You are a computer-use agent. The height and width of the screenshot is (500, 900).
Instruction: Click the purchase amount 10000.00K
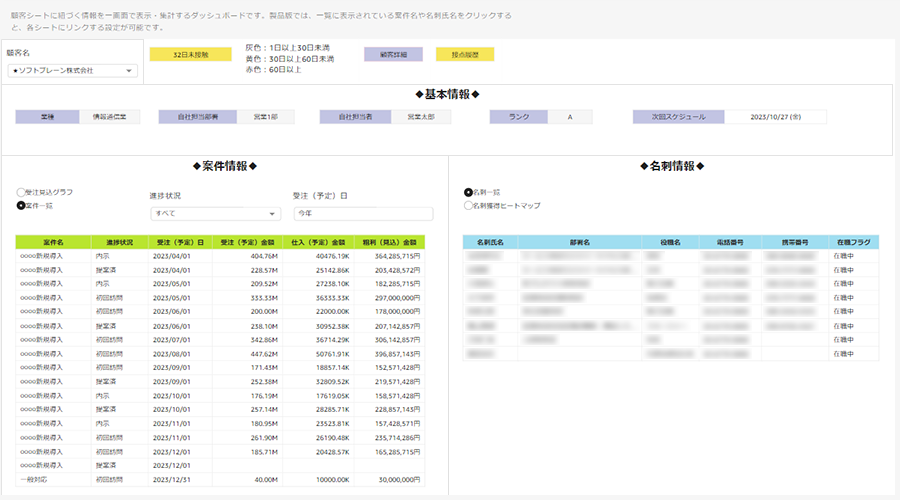point(332,479)
